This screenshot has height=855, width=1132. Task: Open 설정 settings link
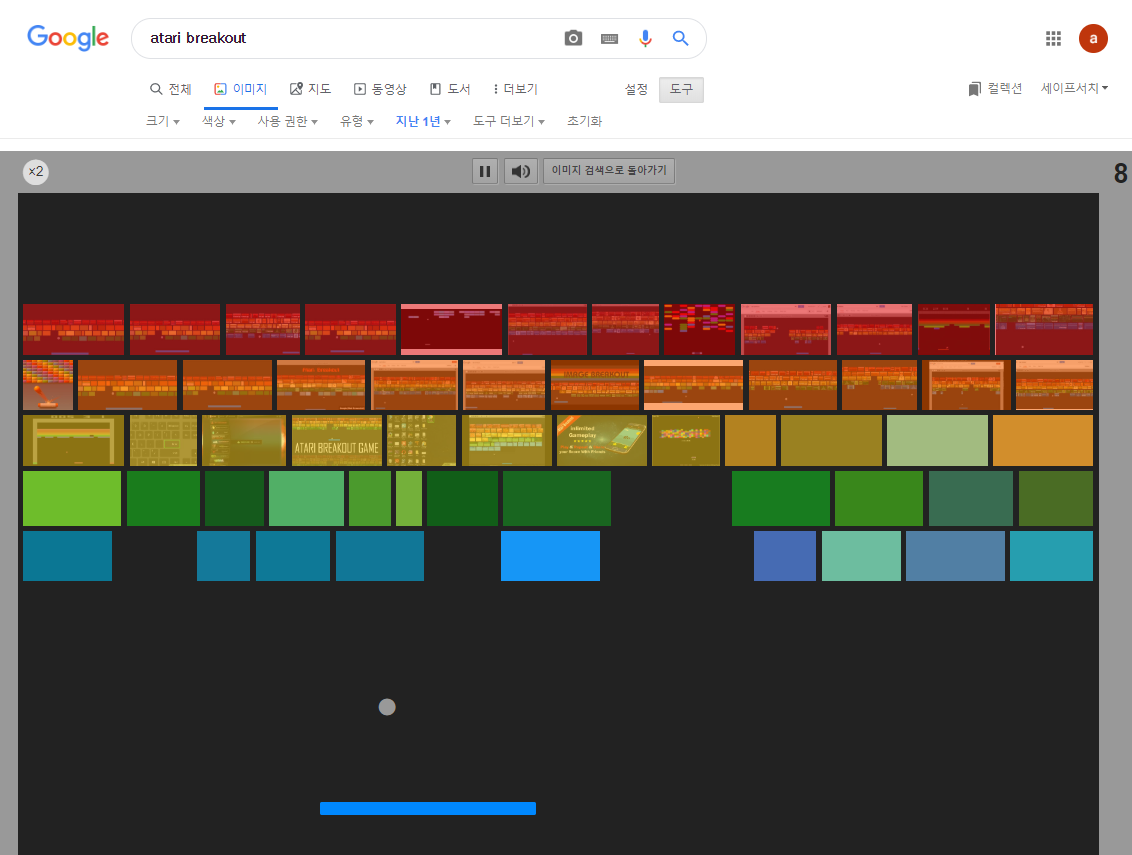tap(636, 89)
